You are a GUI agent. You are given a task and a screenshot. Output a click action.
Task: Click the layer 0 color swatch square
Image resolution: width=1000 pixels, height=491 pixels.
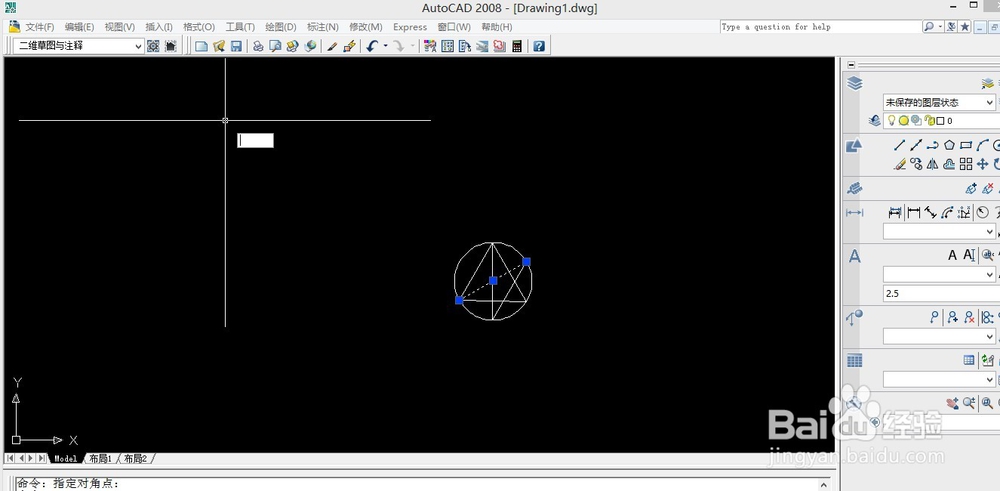[941, 121]
